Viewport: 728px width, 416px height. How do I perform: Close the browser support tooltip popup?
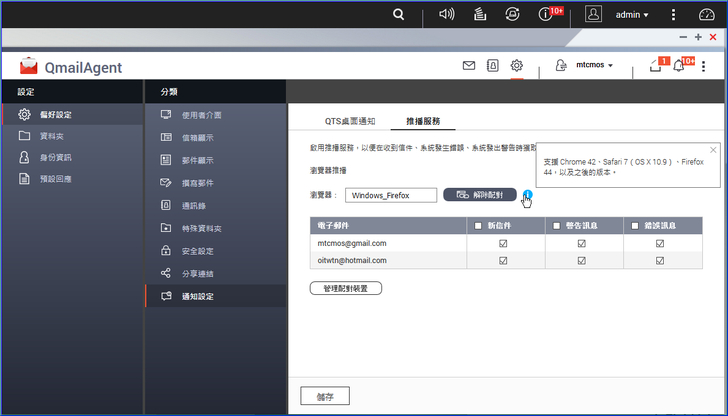713,150
